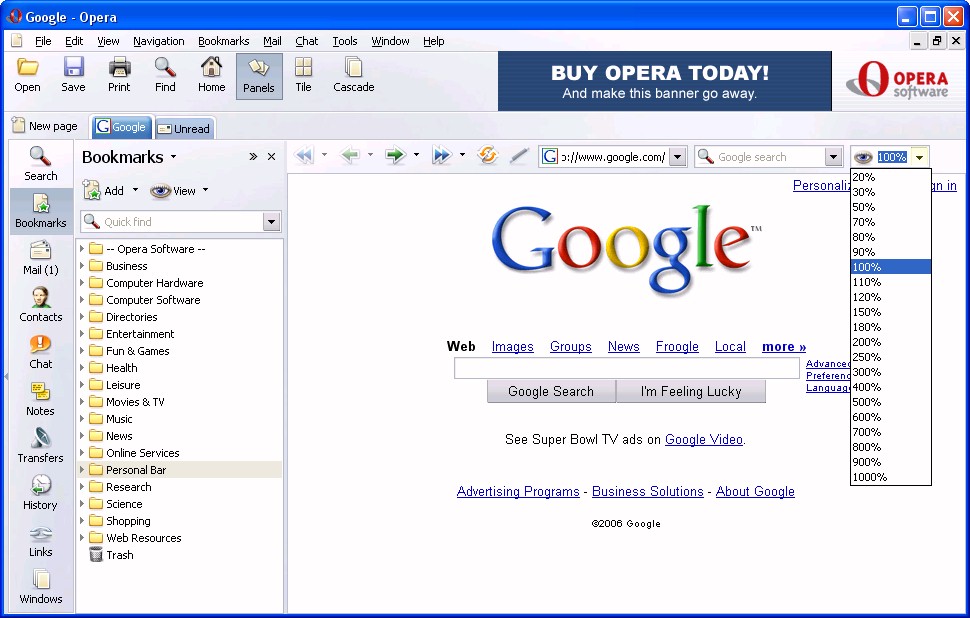Click the BUY OPERA TODAY banner

click(x=664, y=81)
